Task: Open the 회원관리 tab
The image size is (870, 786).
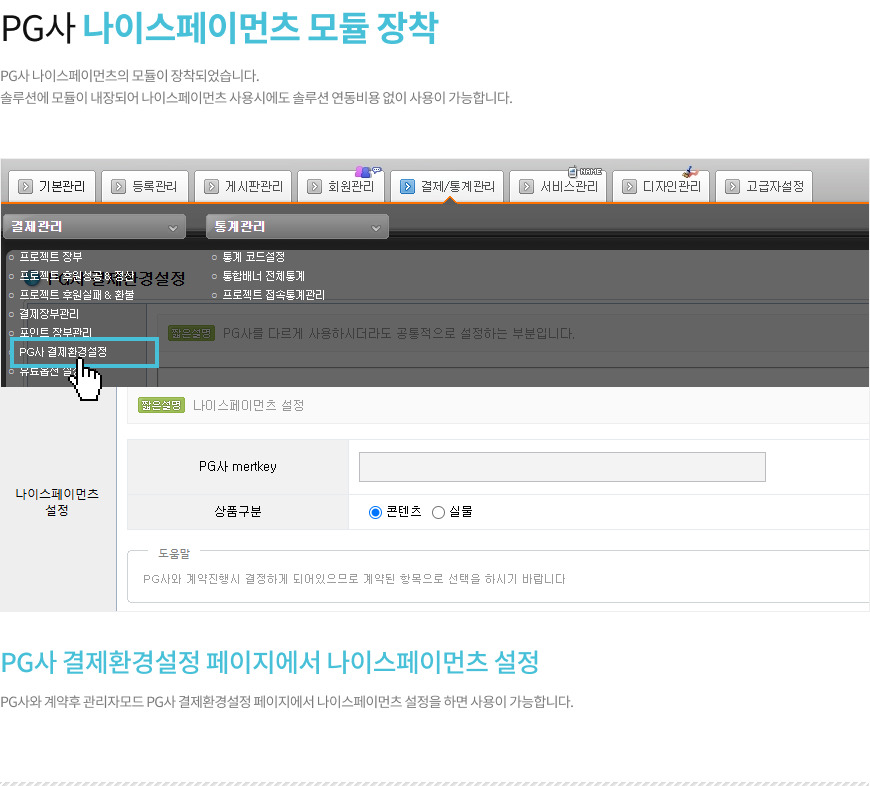Action: pyautogui.click(x=341, y=186)
